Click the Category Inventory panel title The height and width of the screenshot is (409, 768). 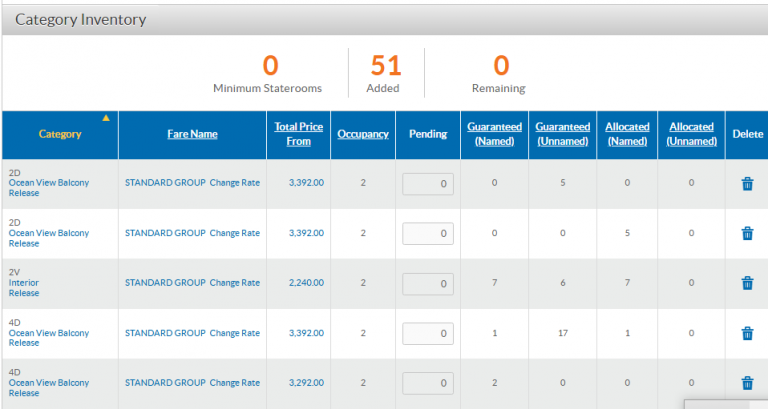tap(80, 20)
